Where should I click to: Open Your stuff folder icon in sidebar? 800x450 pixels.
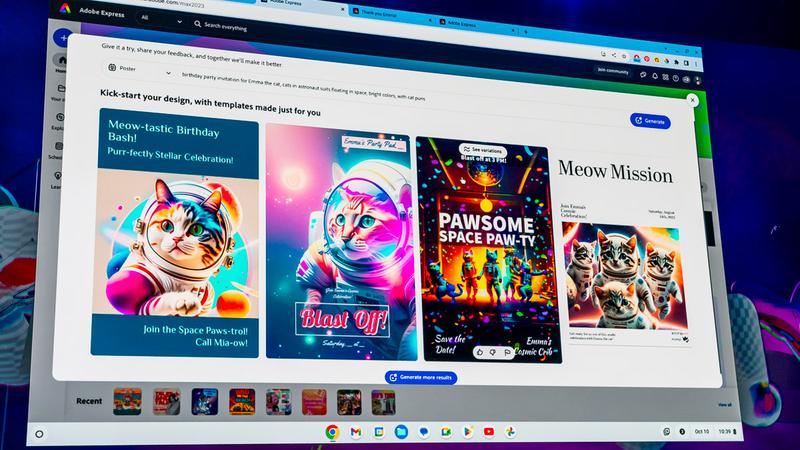tap(61, 89)
